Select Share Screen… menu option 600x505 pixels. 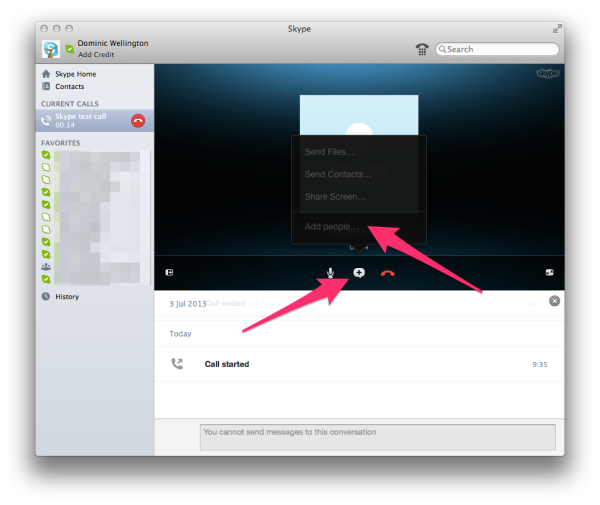[334, 197]
